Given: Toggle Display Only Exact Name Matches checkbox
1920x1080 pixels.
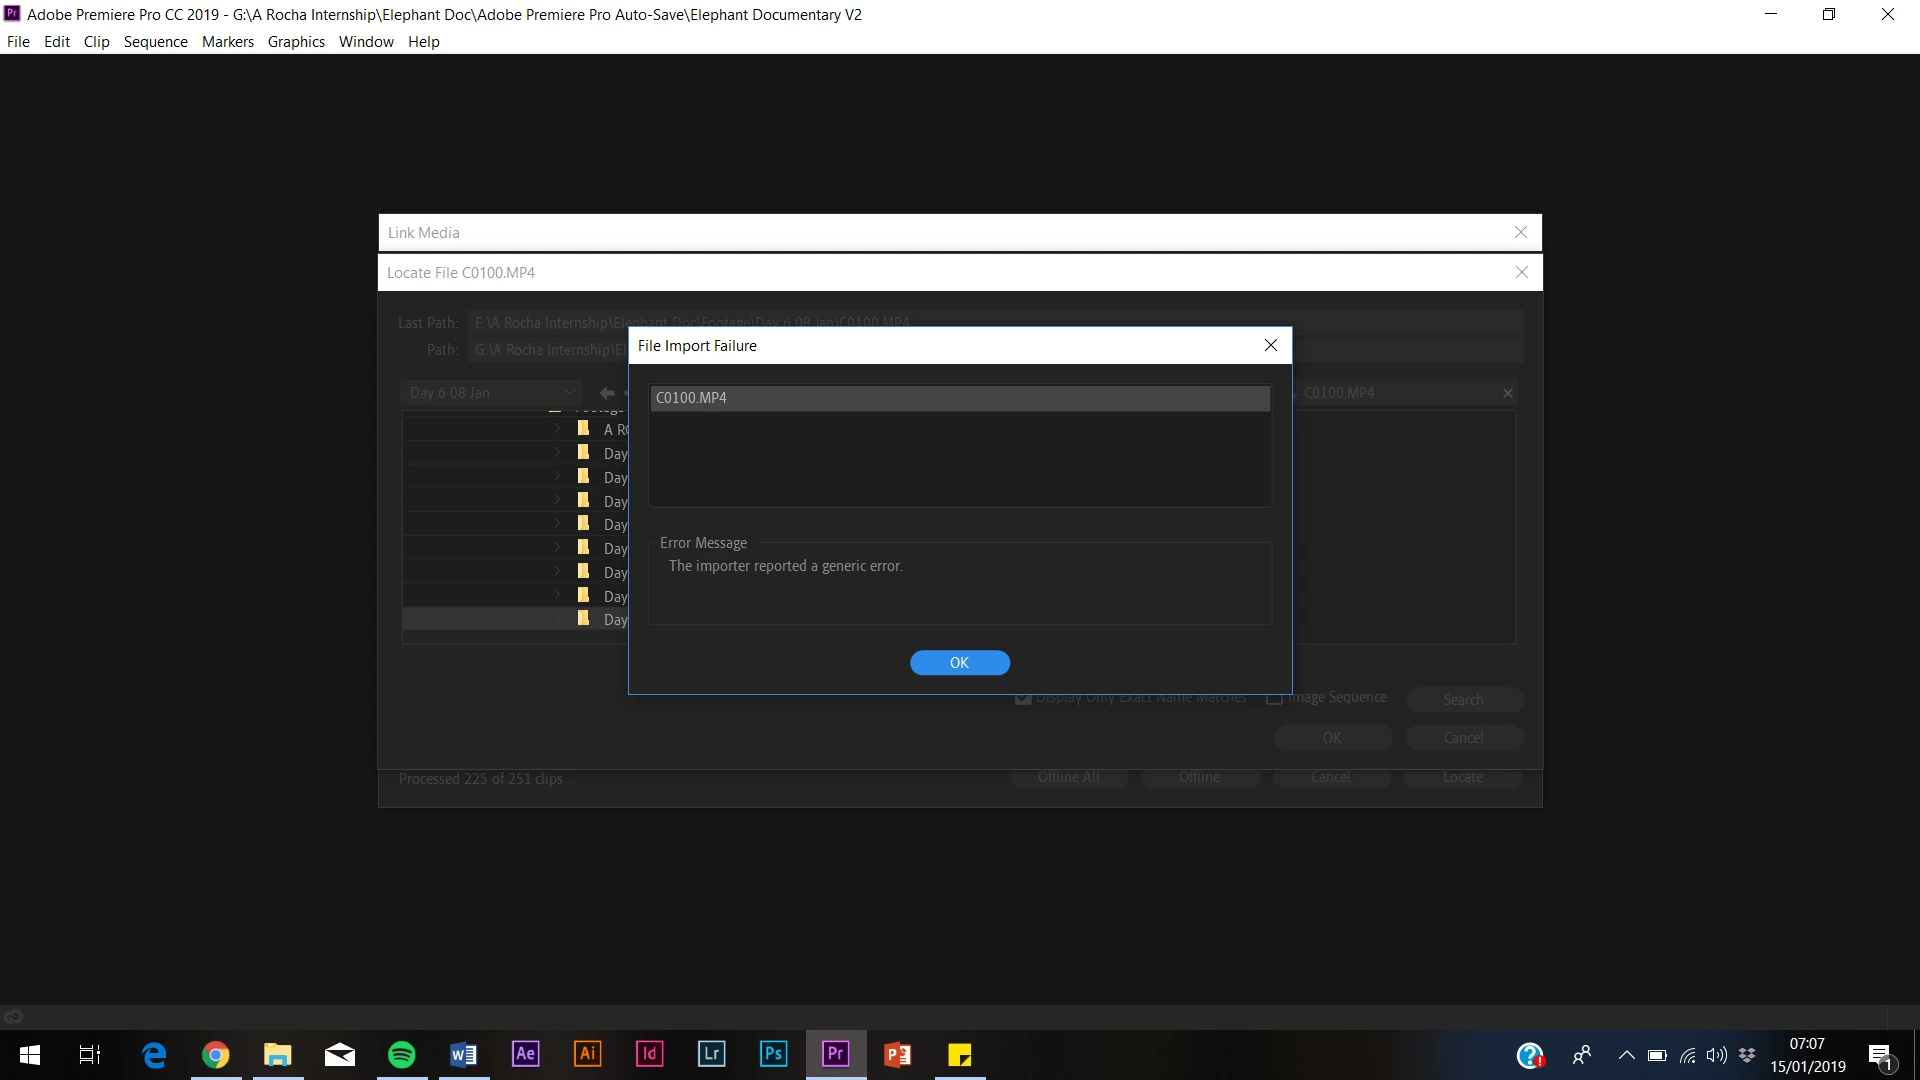Looking at the screenshot, I should point(1023,698).
